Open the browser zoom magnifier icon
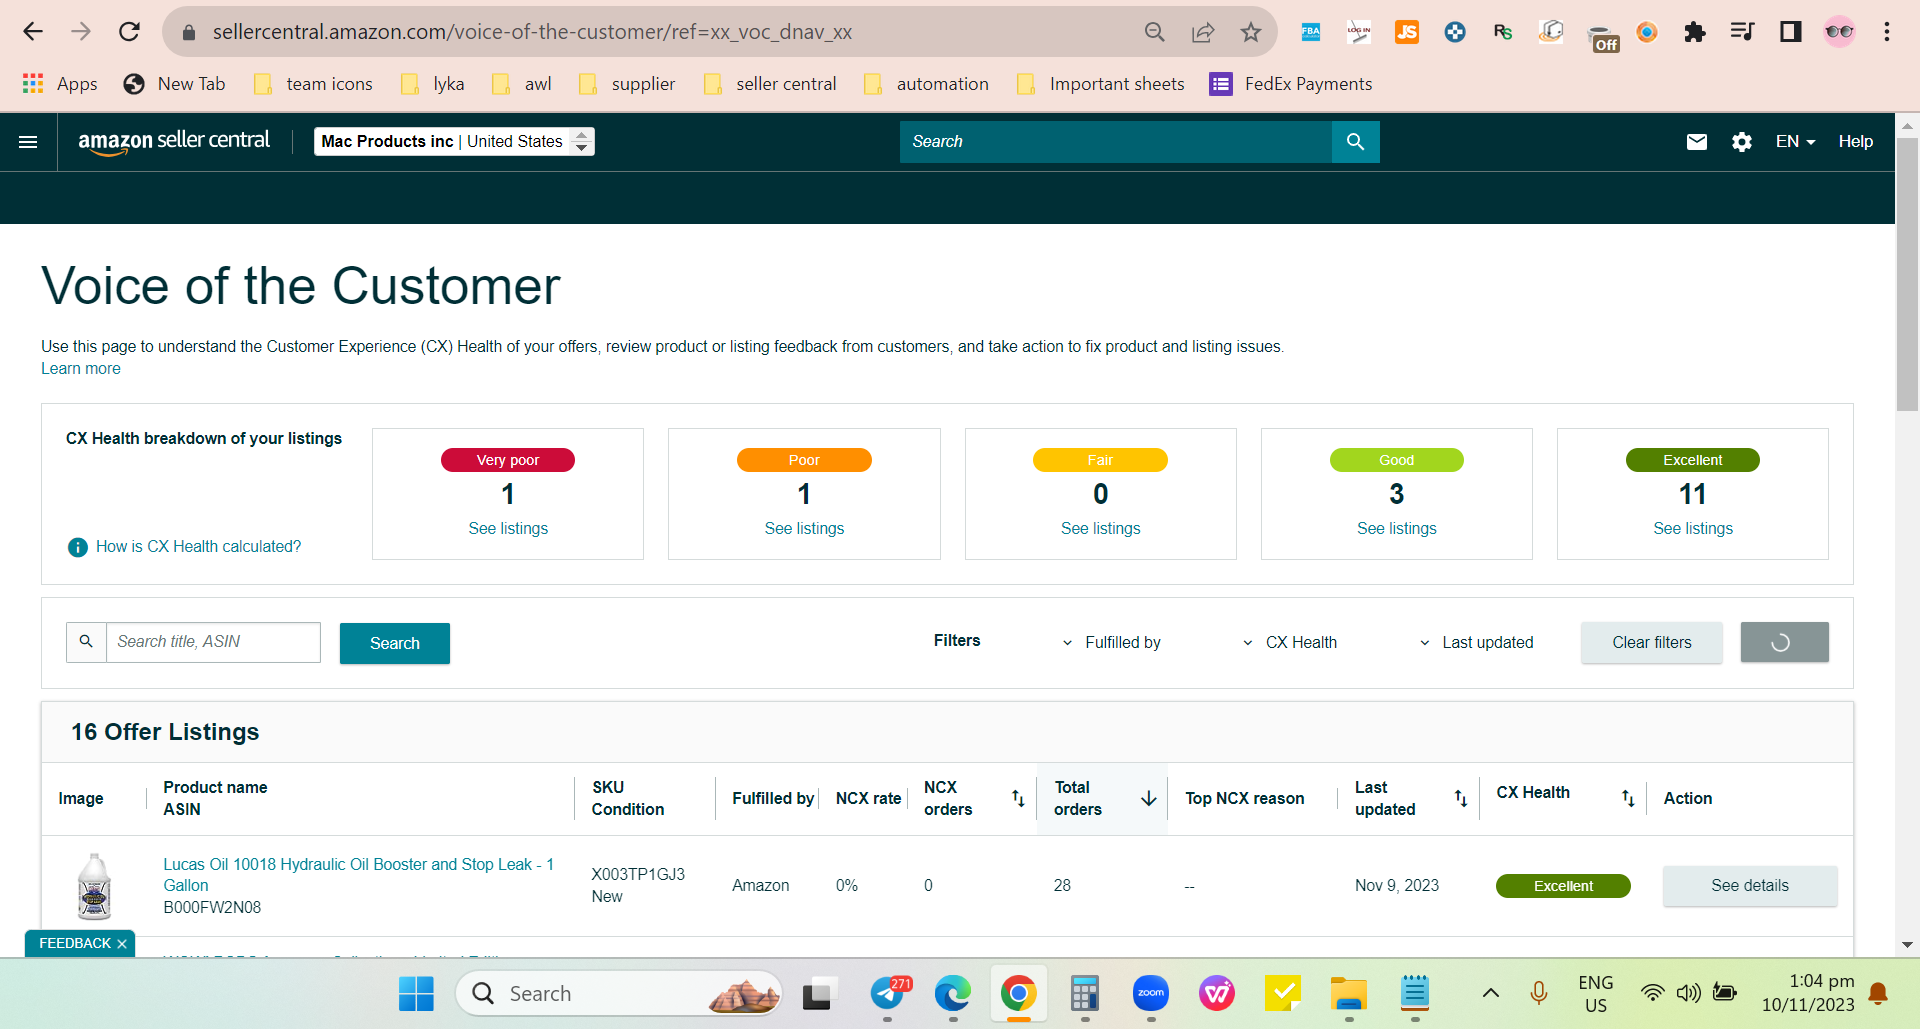The image size is (1920, 1029). point(1155,32)
